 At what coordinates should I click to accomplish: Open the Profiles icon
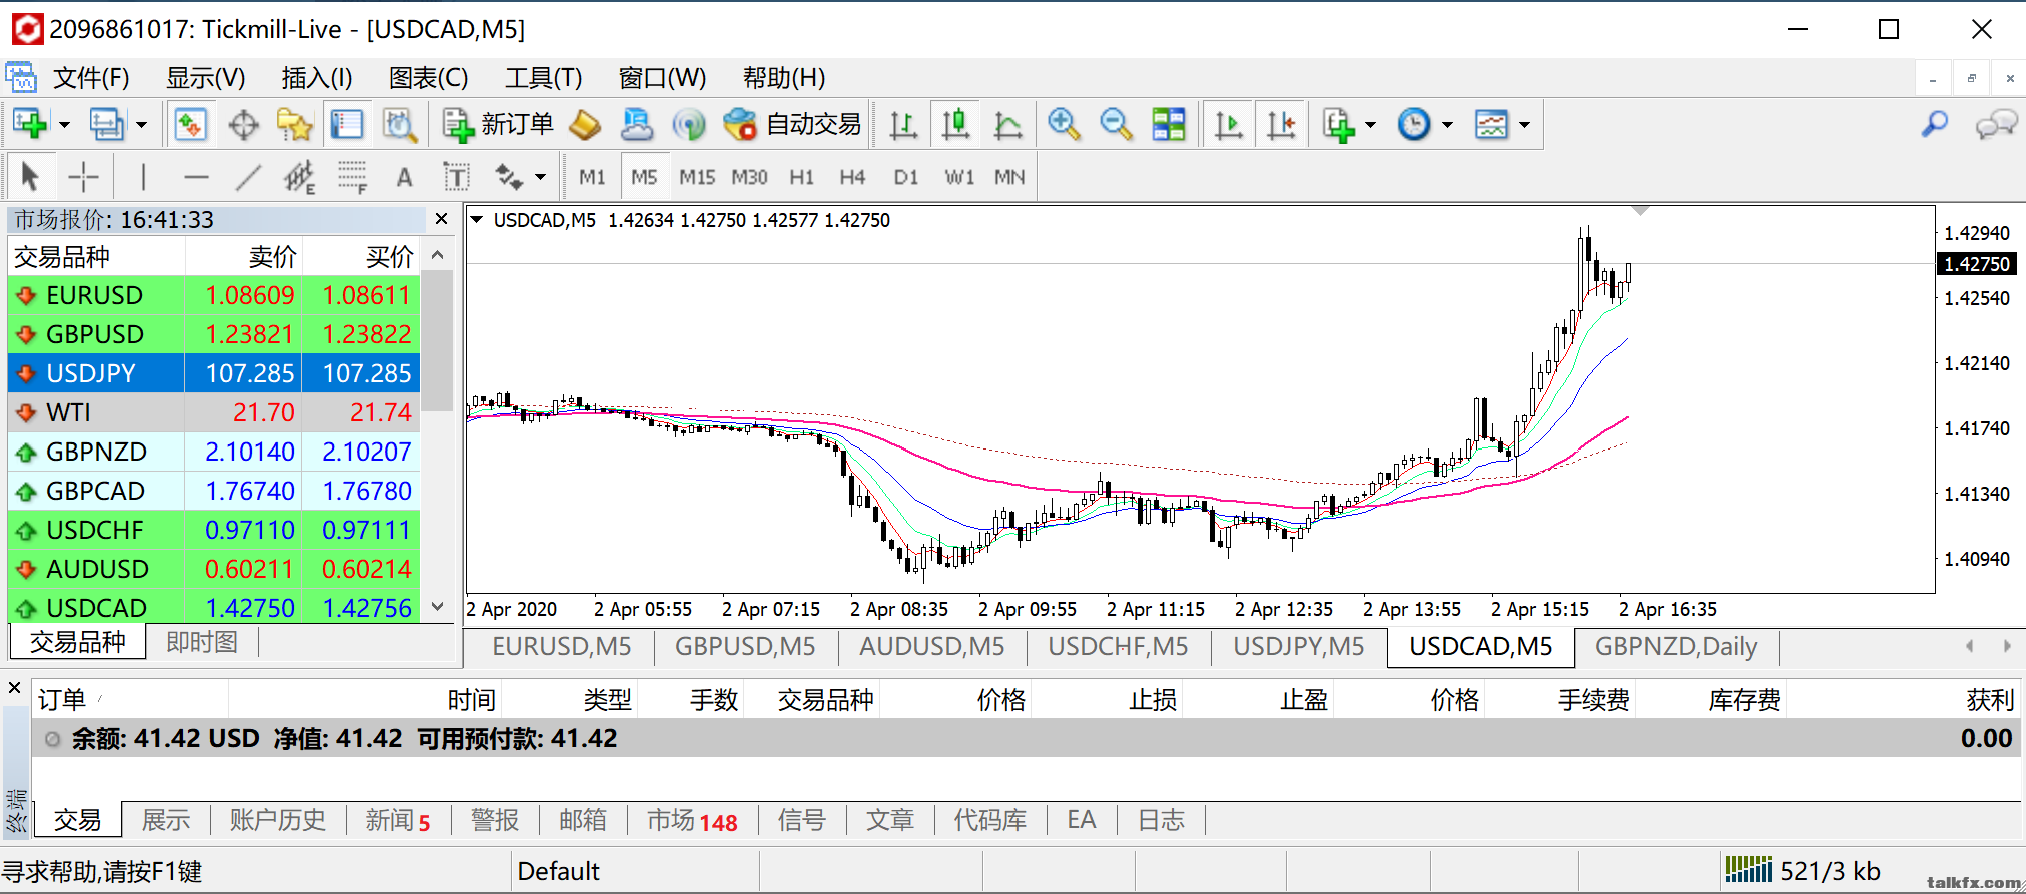click(106, 125)
